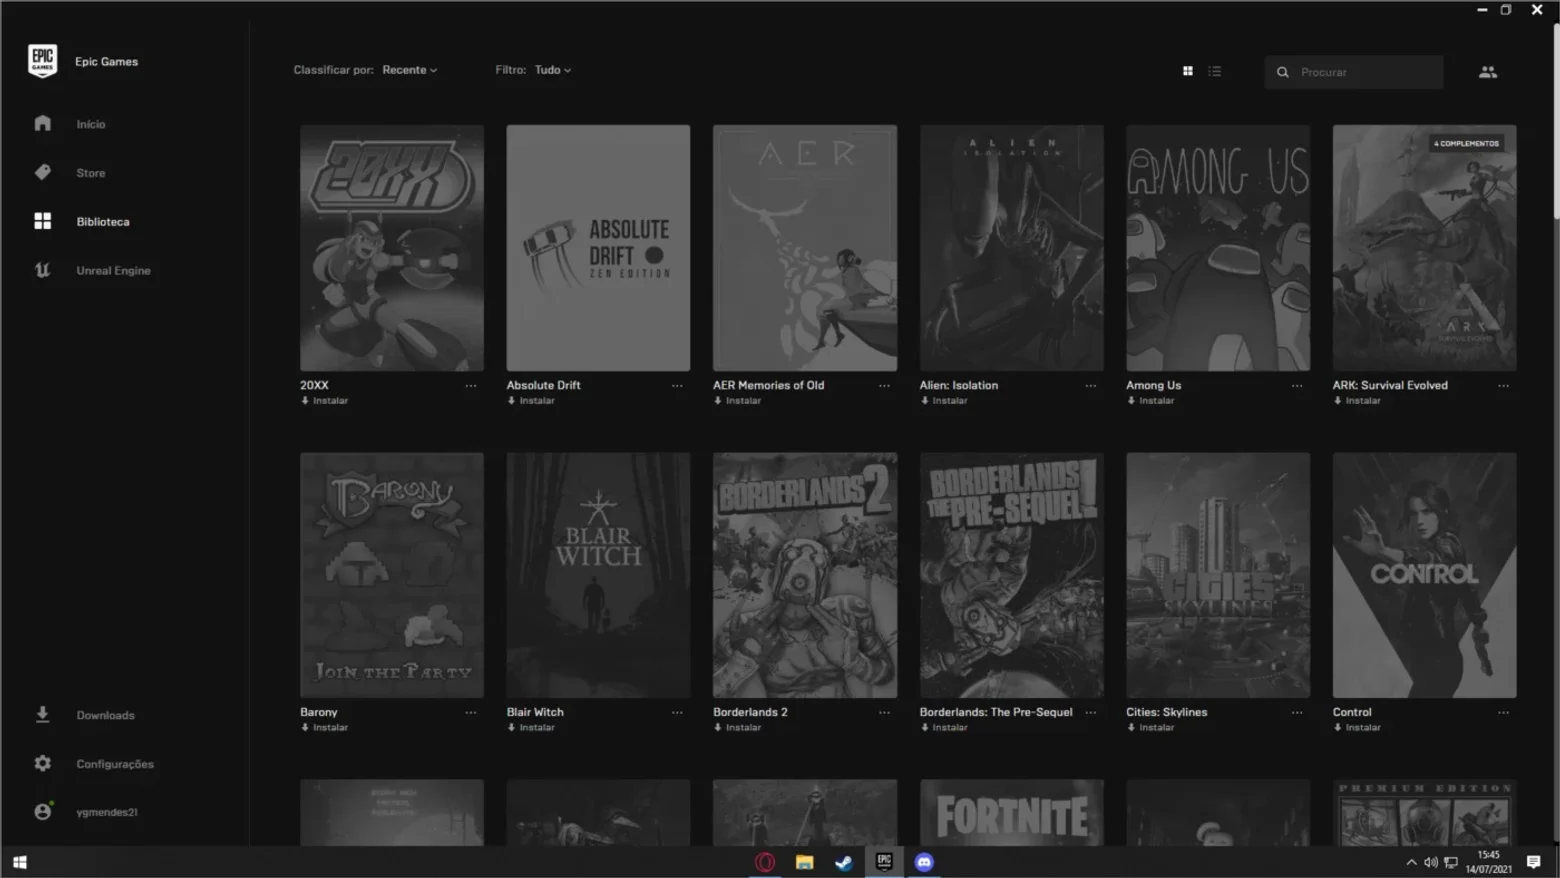This screenshot has height=878, width=1560.
Task: Click the search magnifier icon
Action: coord(1283,72)
